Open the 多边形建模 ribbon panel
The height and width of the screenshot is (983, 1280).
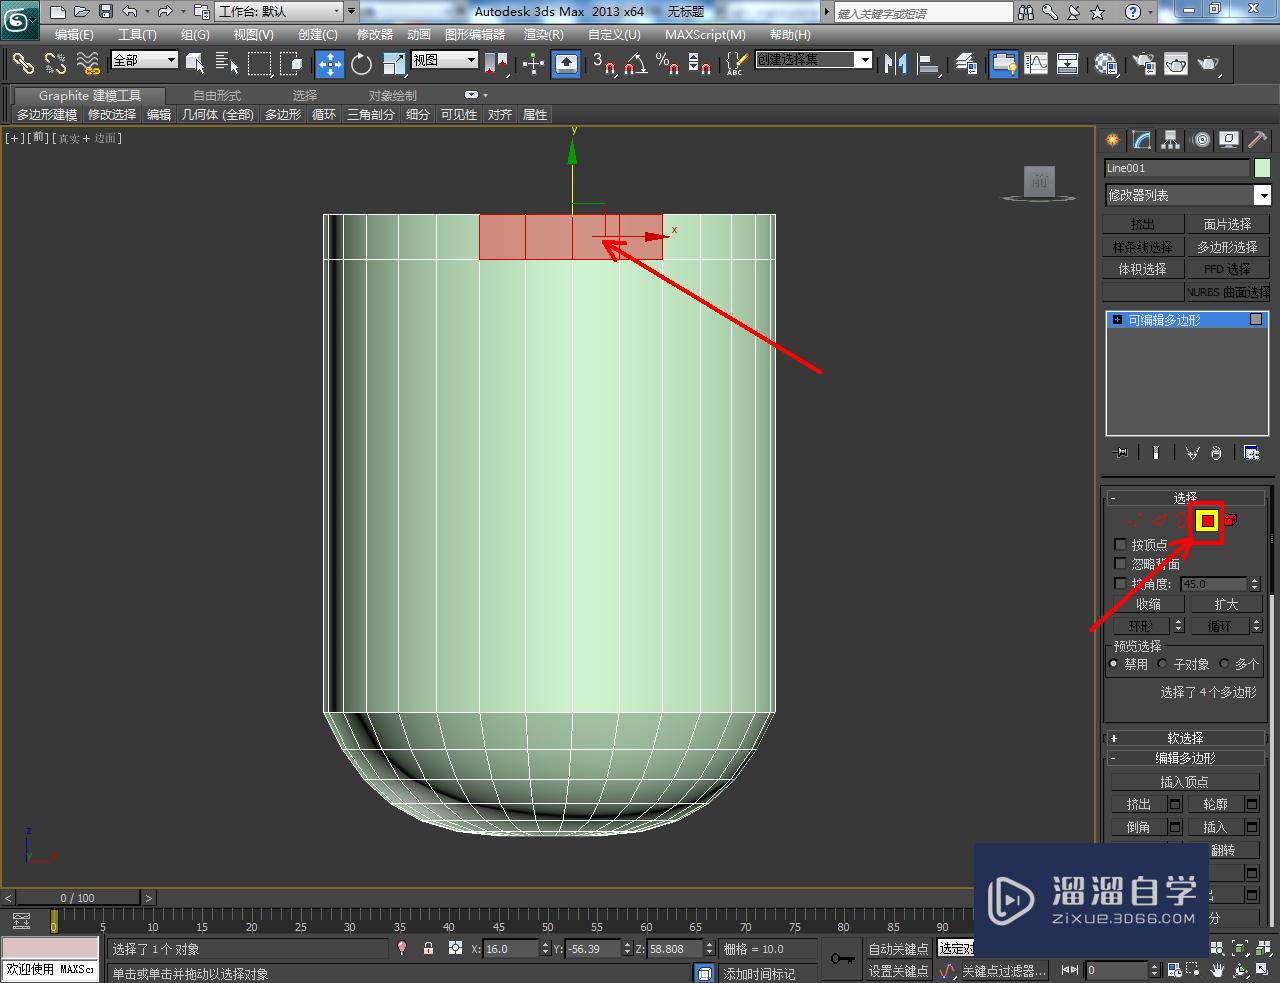coord(47,115)
